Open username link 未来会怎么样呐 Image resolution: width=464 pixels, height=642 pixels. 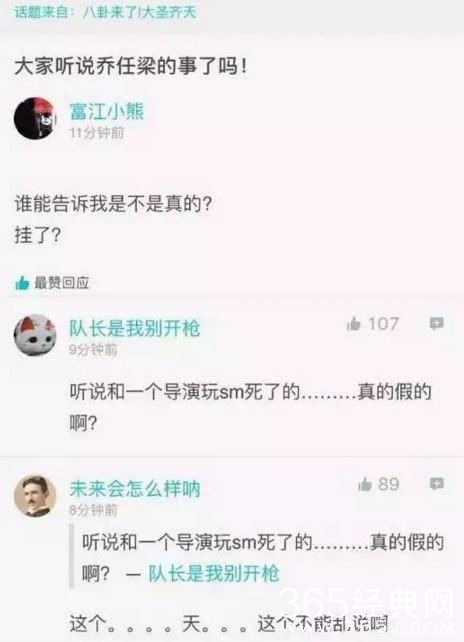[134, 489]
